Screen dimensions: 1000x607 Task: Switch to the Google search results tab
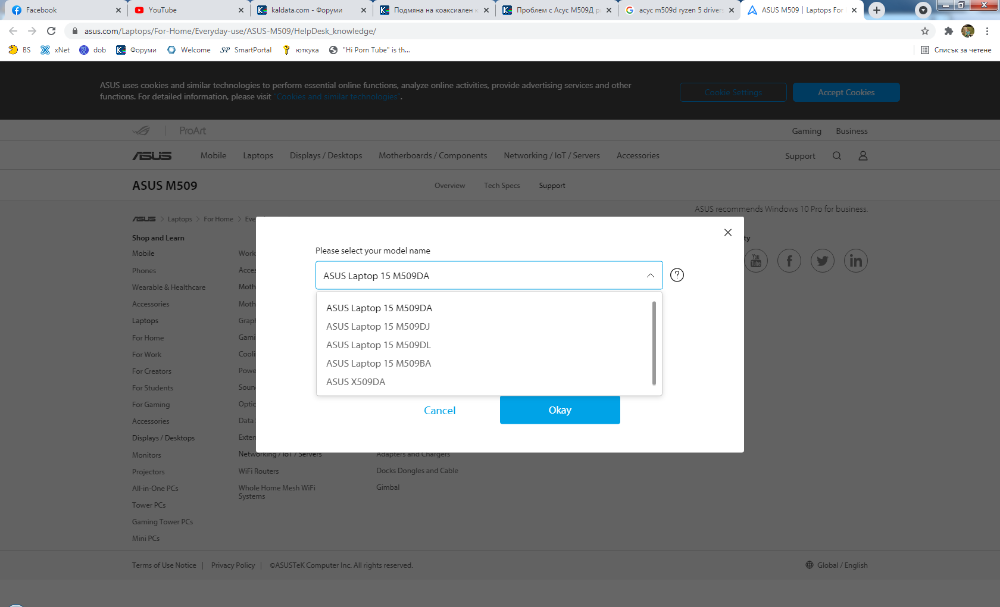point(679,10)
